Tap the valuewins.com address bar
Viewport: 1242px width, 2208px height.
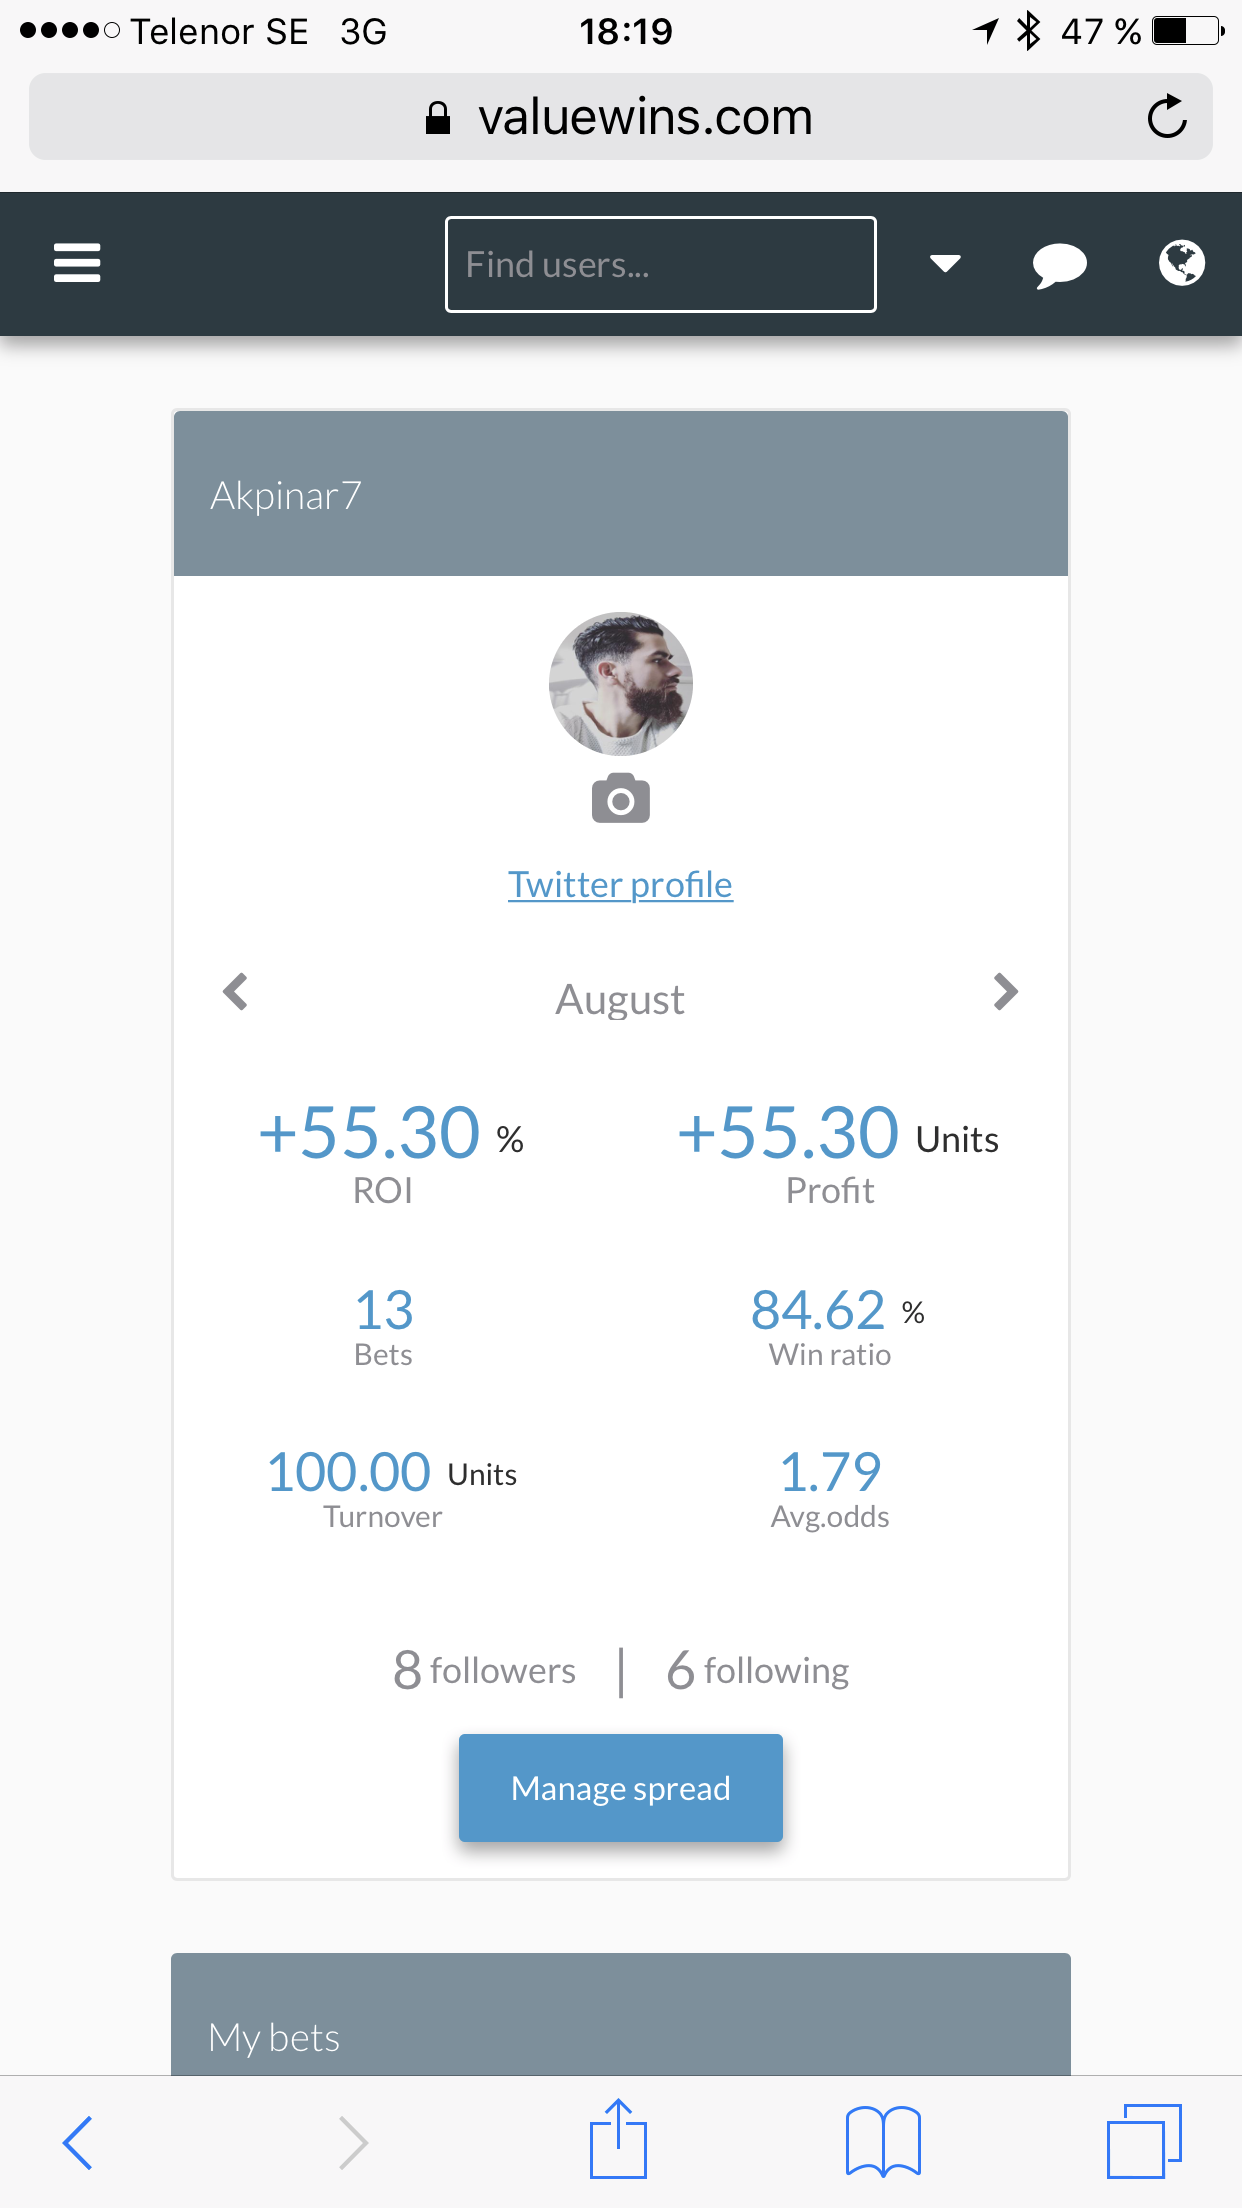(621, 117)
